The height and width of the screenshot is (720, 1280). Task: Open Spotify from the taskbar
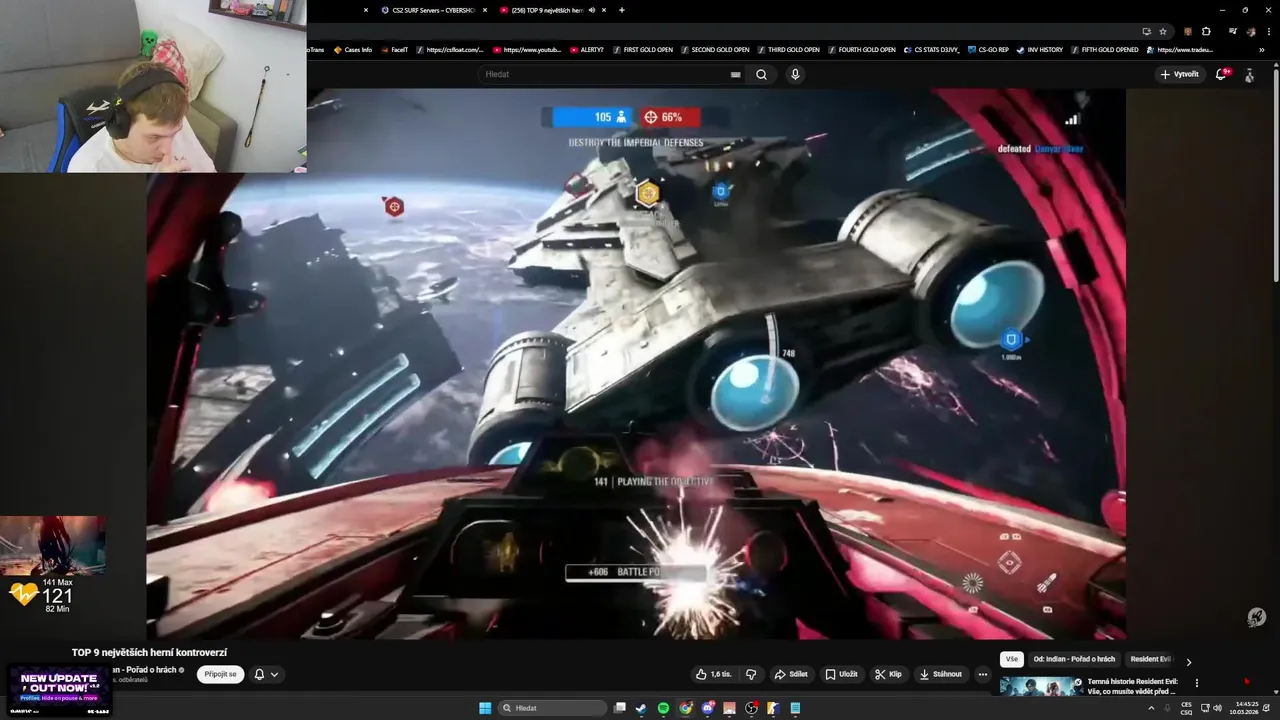[663, 708]
